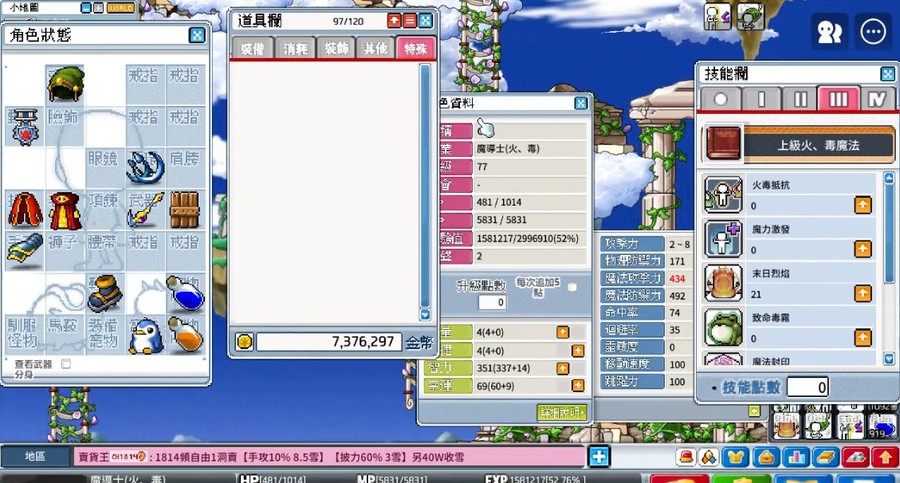Open the three-dots more menu
Viewport: 900px width, 483px height.
pos(873,32)
